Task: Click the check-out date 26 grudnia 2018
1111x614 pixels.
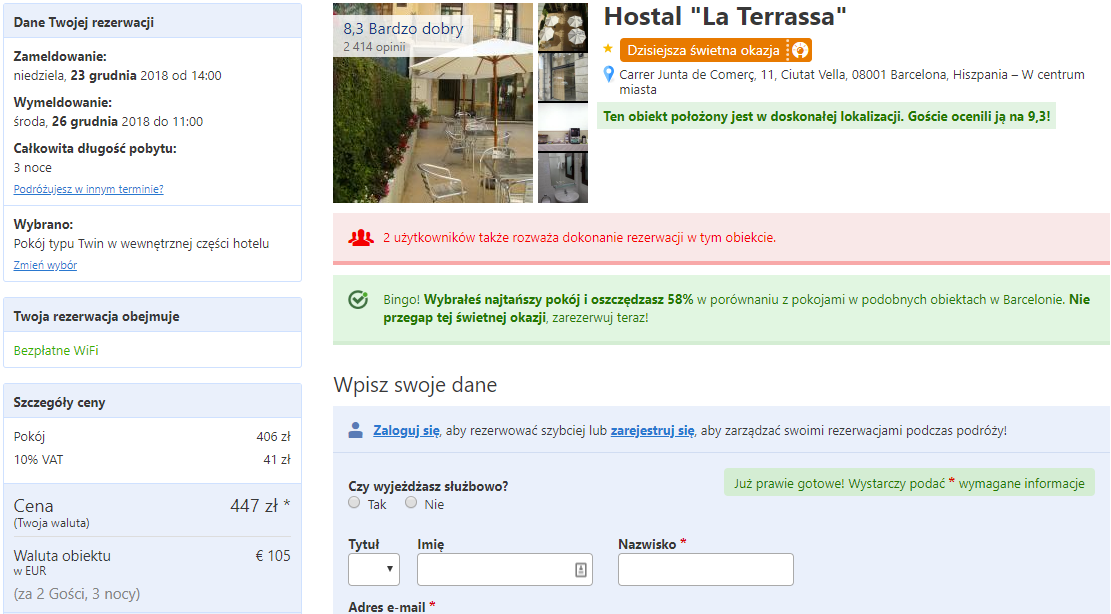Action: point(108,121)
